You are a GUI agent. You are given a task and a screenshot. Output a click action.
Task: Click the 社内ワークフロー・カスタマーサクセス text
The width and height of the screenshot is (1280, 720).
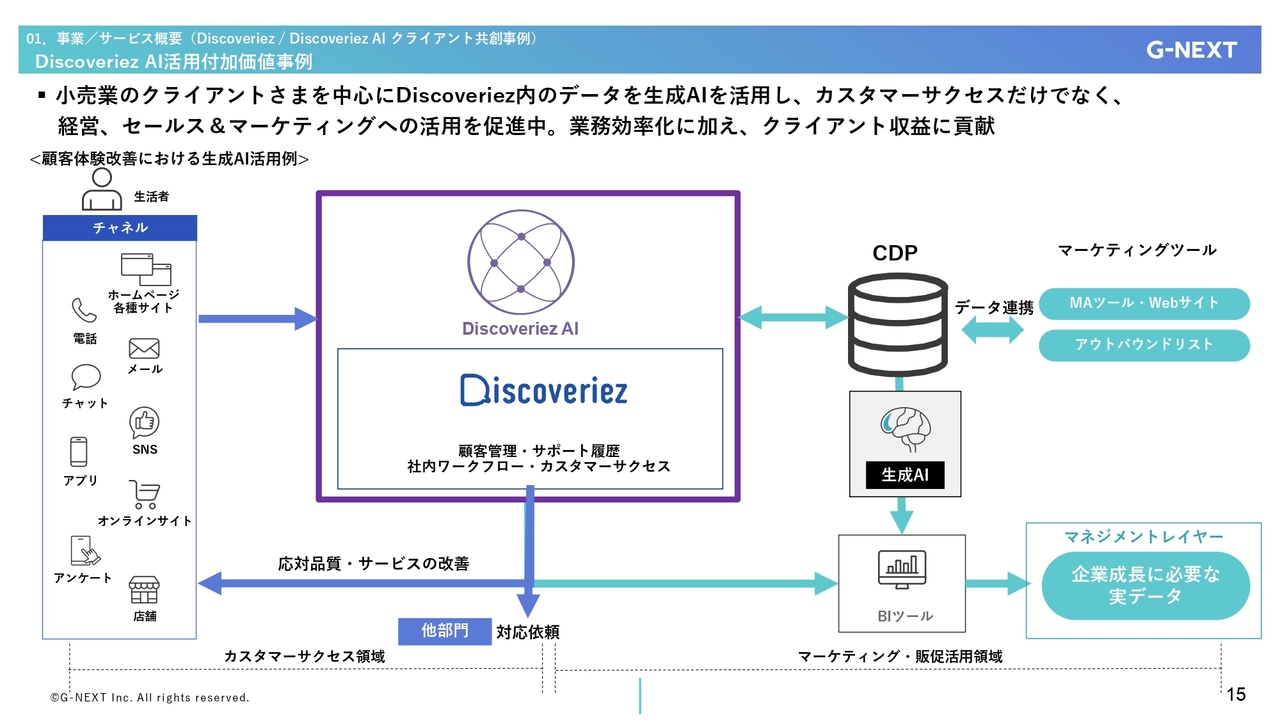[539, 467]
